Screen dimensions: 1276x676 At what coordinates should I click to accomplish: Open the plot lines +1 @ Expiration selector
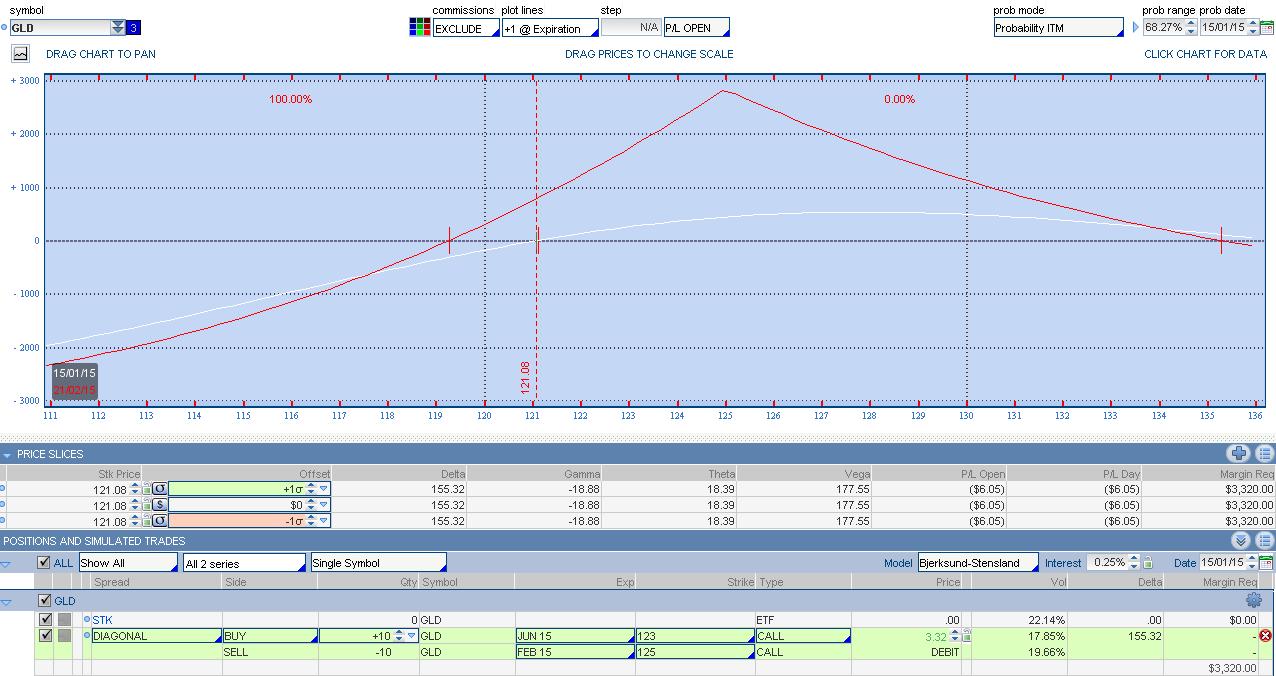pyautogui.click(x=549, y=28)
